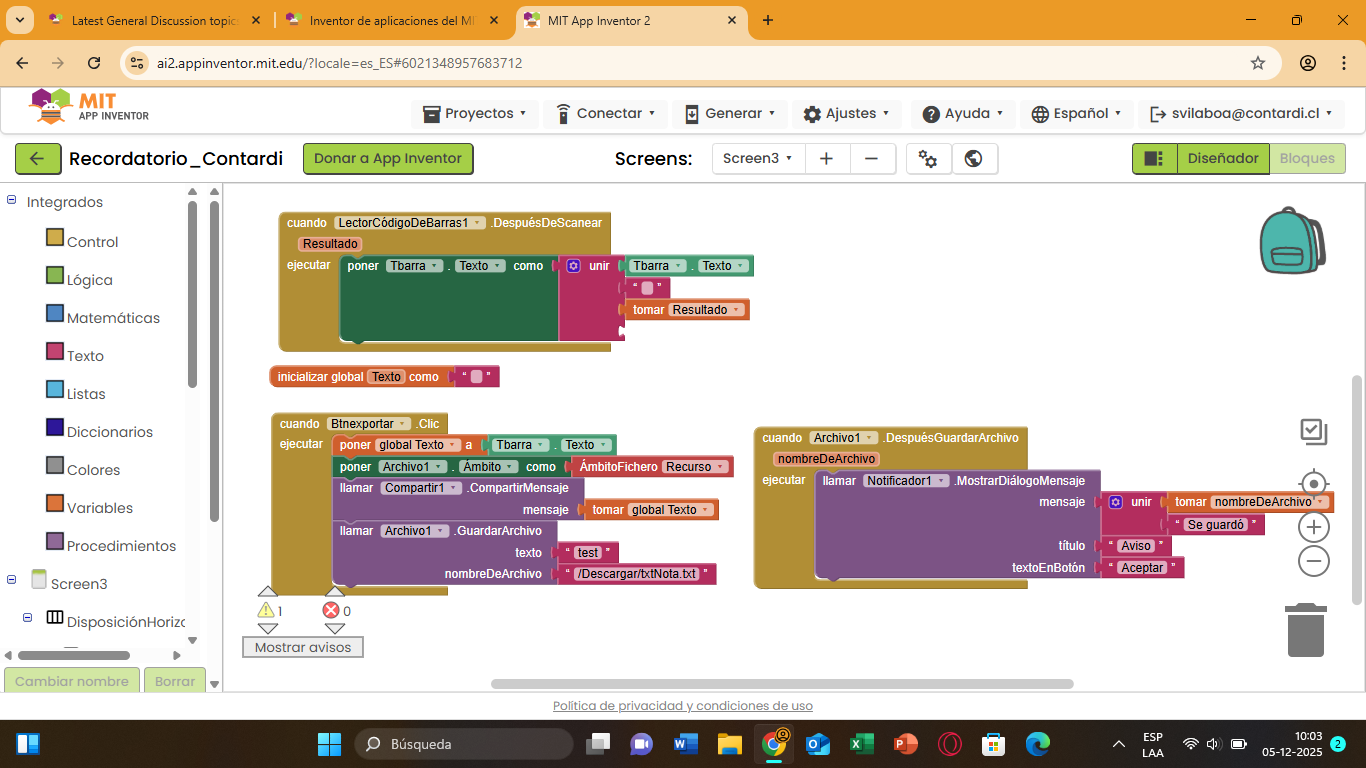This screenshot has height=768, width=1366.
Task: Remove the screen with minus button
Action: pyautogui.click(x=872, y=159)
